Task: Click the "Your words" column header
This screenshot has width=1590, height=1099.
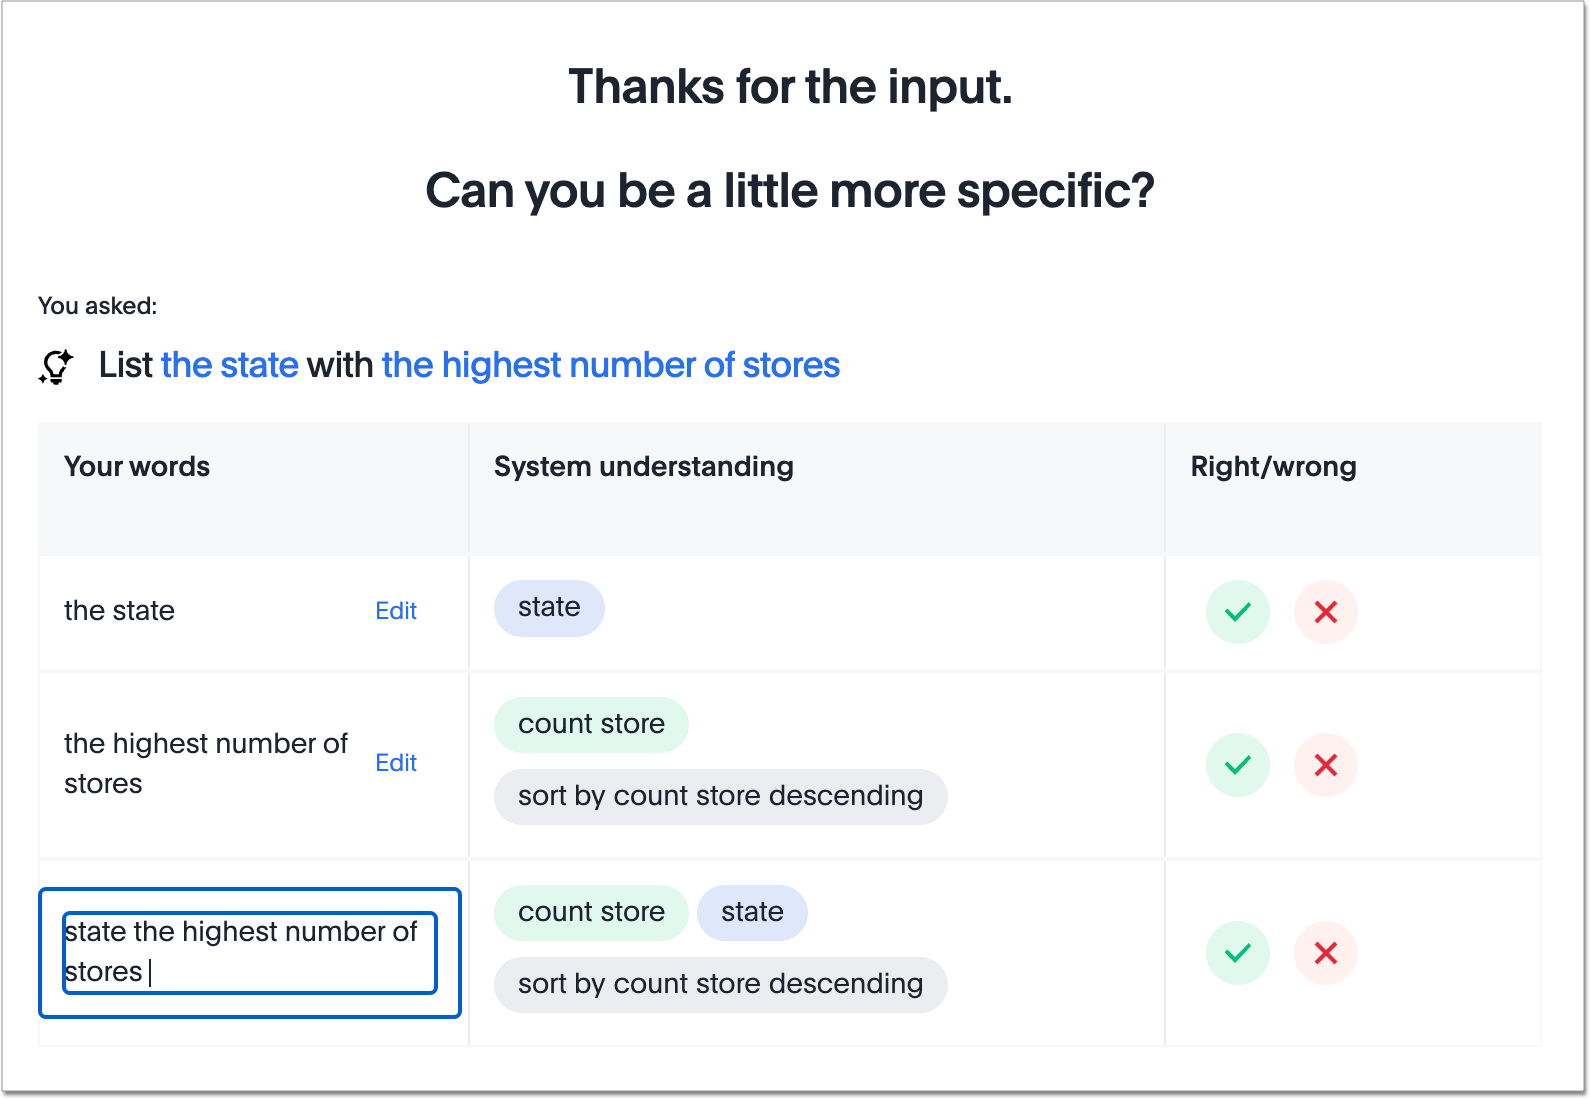Action: [136, 466]
